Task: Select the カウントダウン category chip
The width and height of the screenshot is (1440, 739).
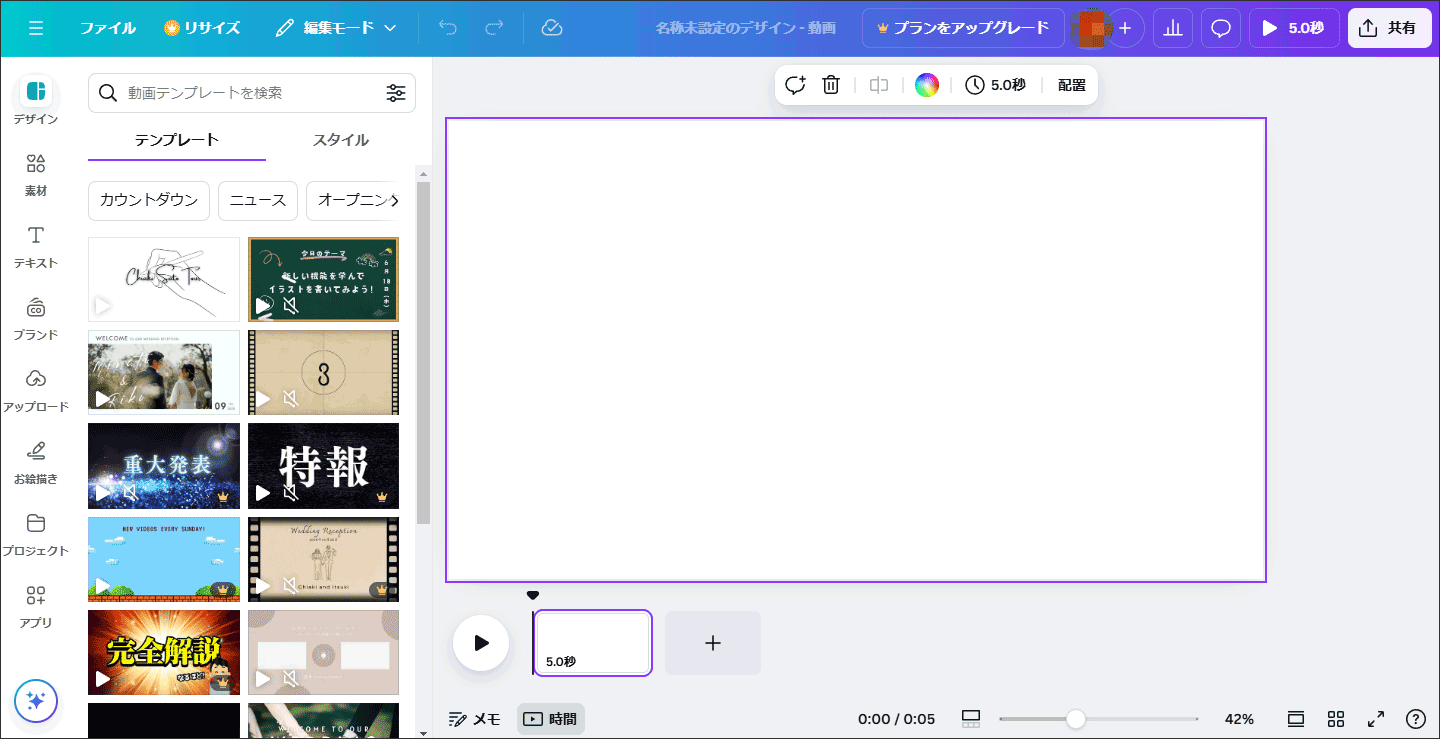Action: [149, 200]
